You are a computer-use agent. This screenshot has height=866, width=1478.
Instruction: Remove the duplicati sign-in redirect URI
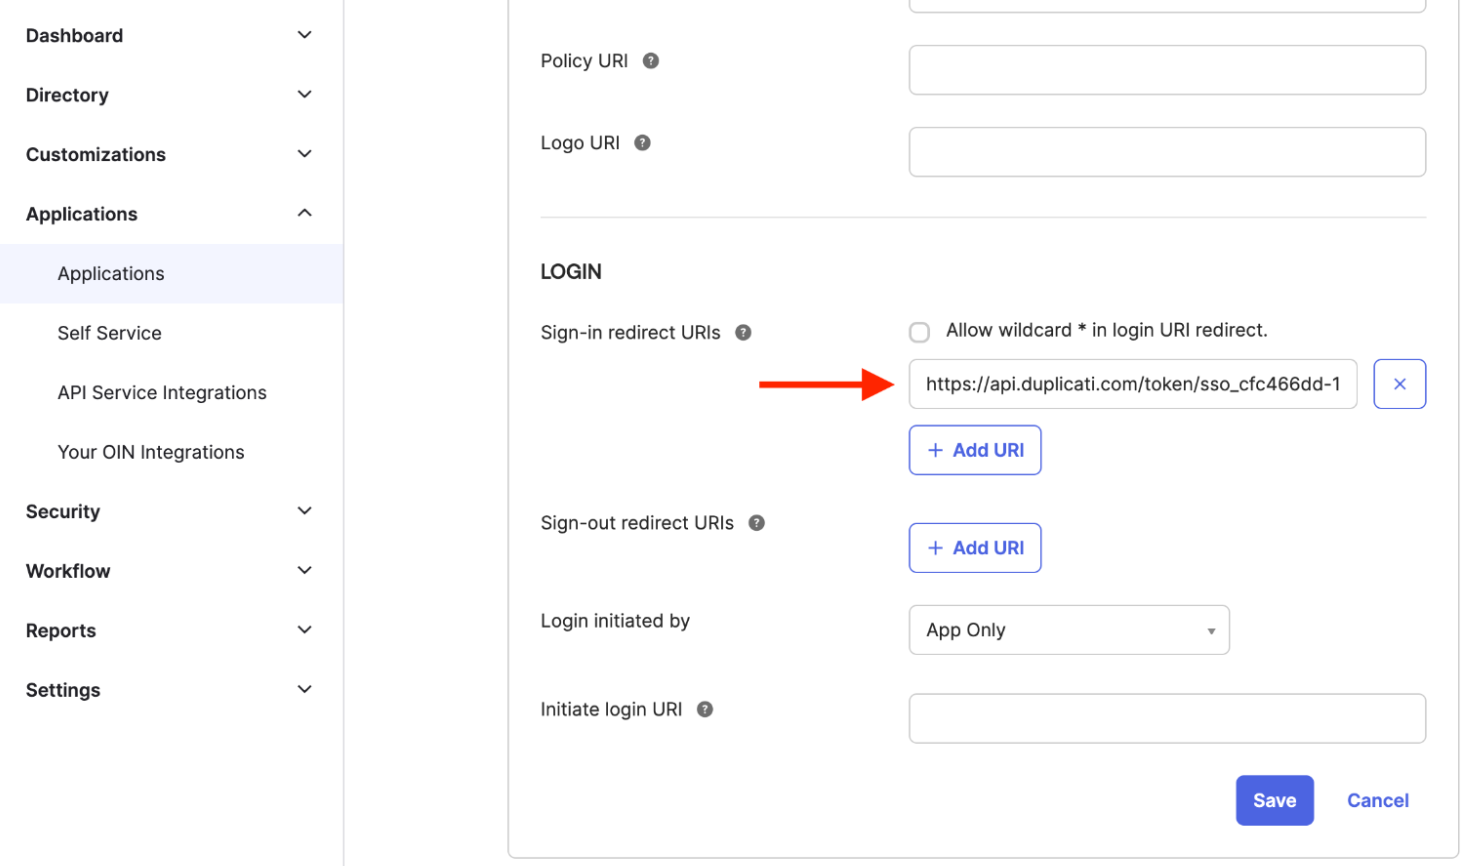(x=1399, y=384)
